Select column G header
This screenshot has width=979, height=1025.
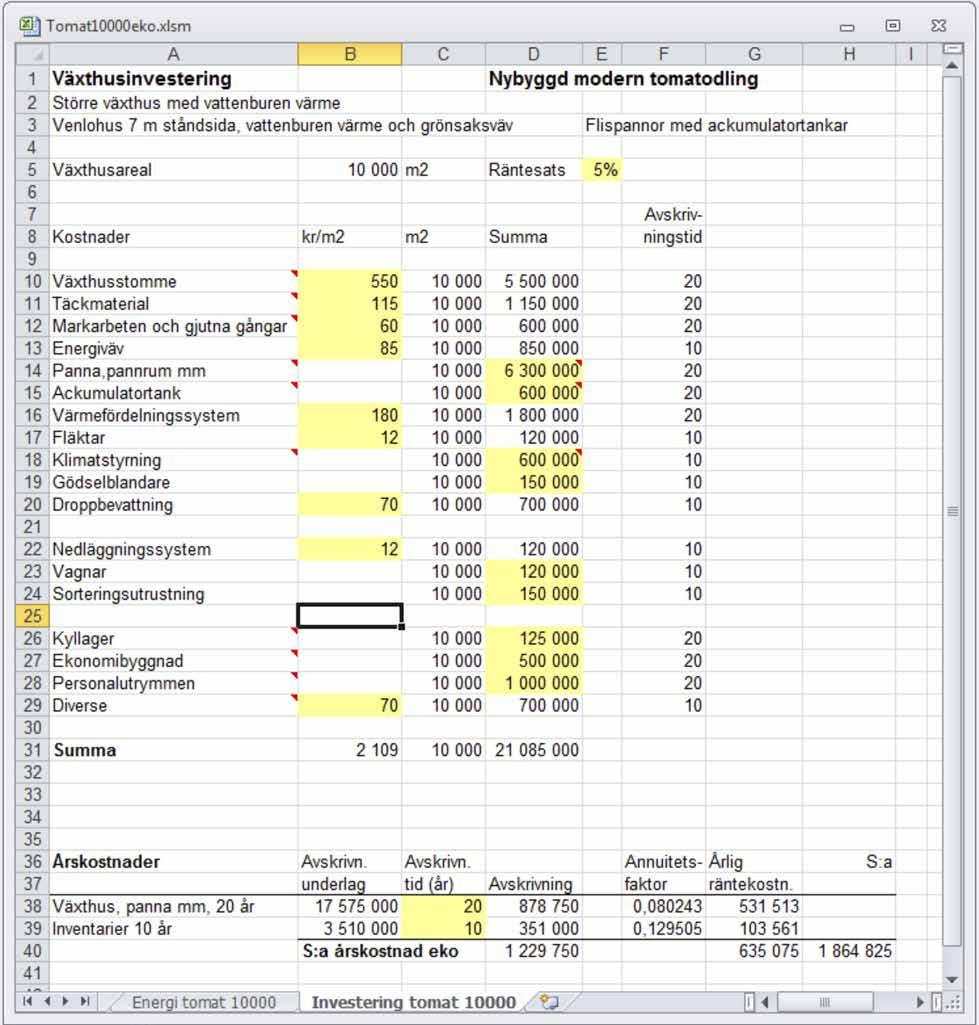click(754, 54)
